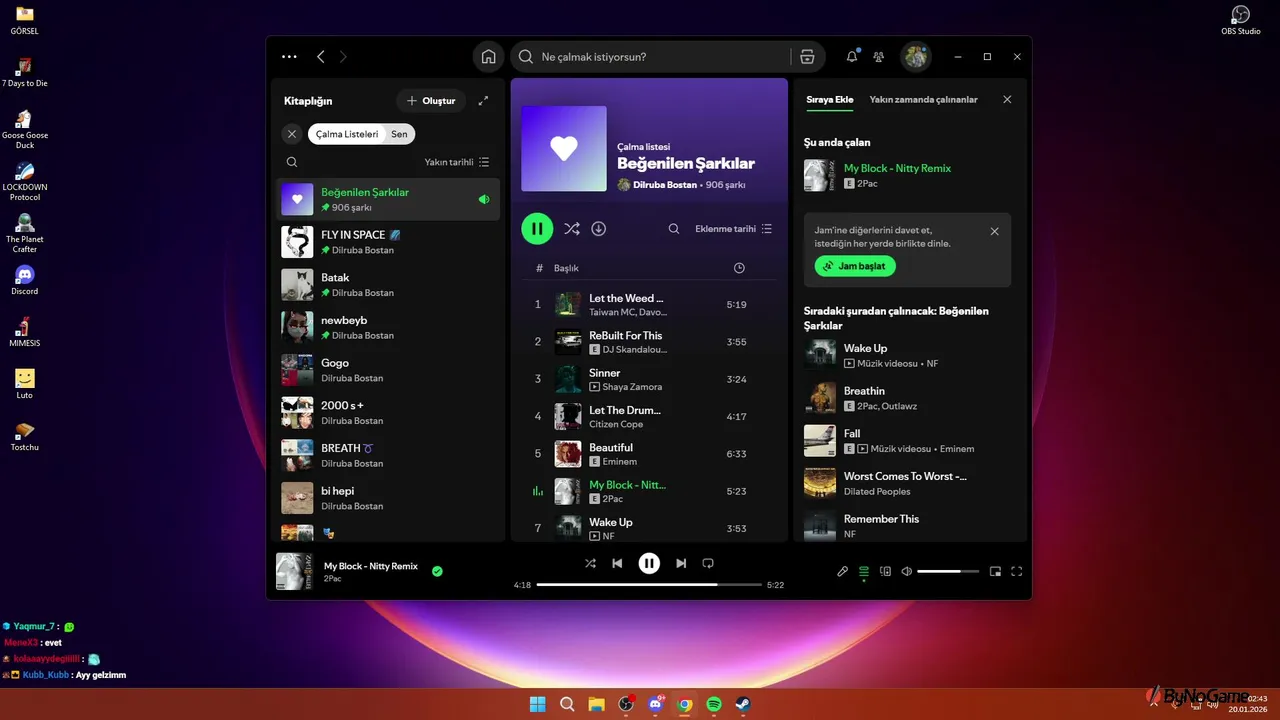Play Beautiful by Eminem in tracklist

pyautogui.click(x=649, y=454)
